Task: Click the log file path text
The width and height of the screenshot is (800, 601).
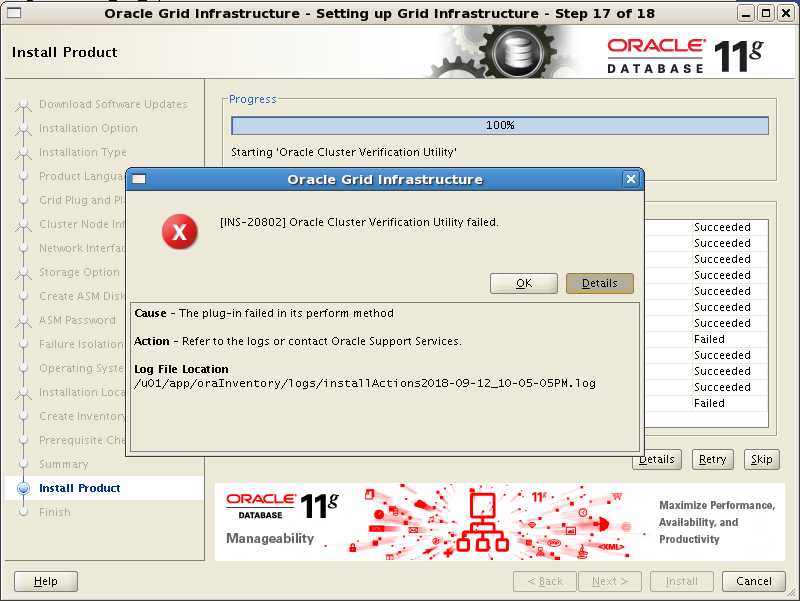Action: click(364, 383)
